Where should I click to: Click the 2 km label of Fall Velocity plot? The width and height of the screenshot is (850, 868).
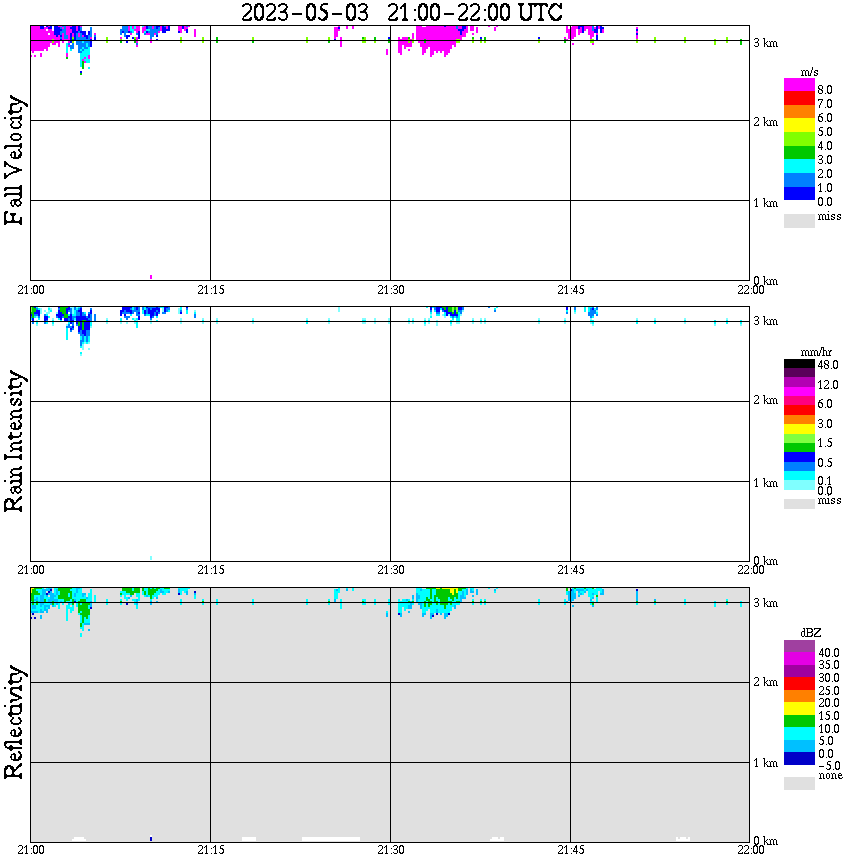pyautogui.click(x=765, y=122)
